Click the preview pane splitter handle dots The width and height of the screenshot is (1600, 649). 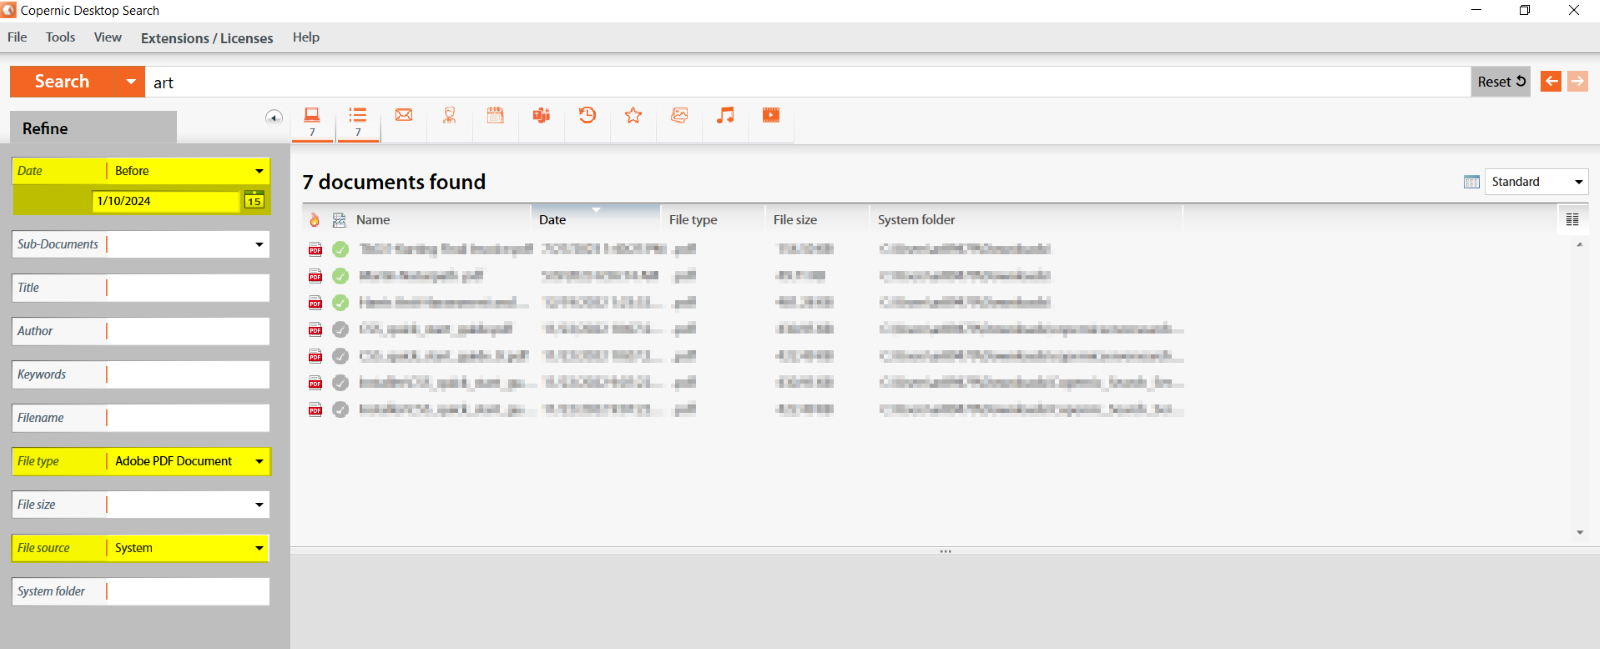[x=945, y=551]
